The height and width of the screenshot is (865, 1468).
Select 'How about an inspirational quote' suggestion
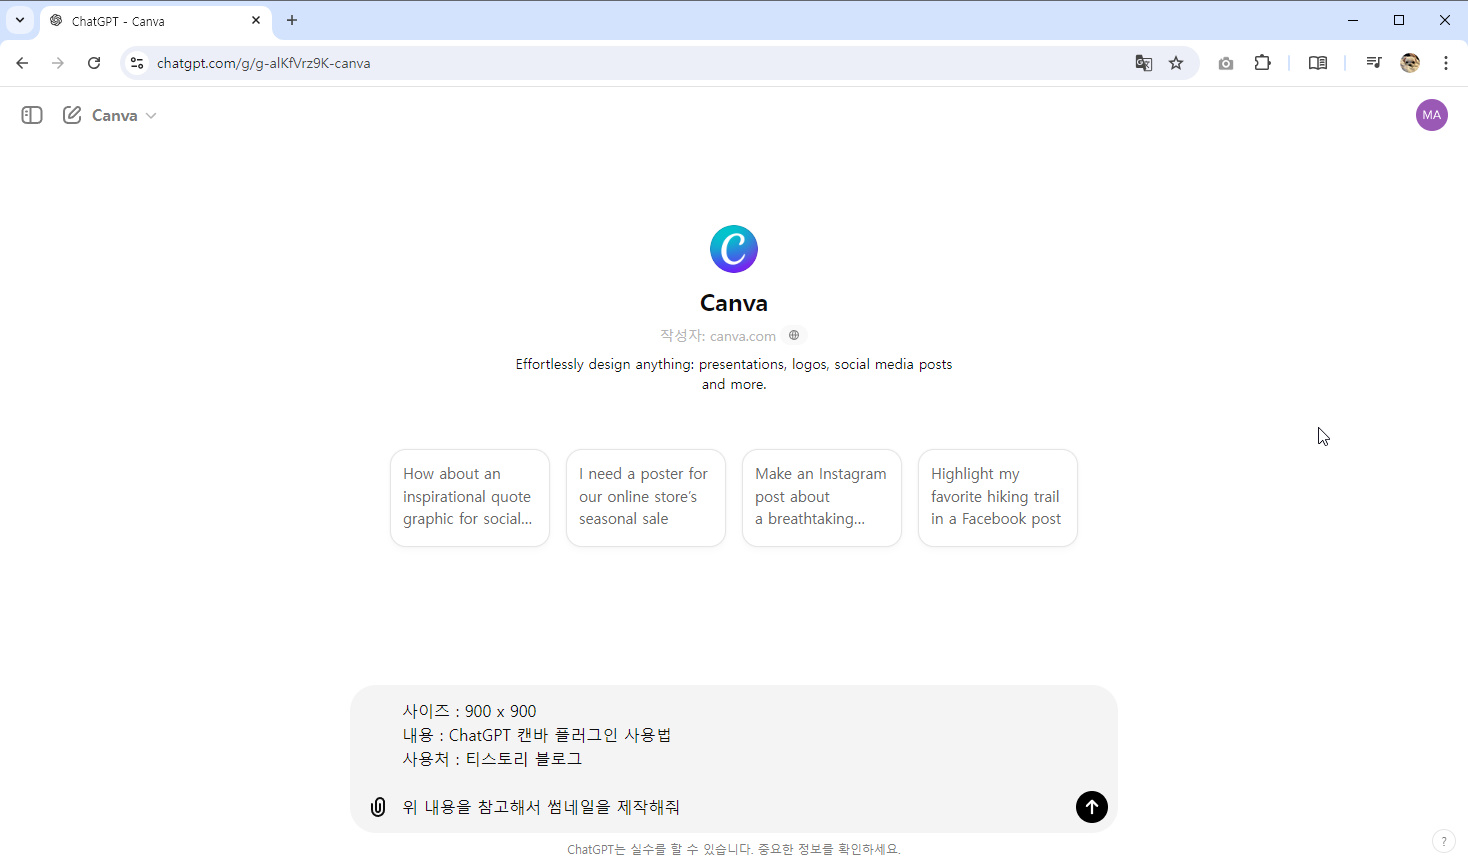(x=470, y=497)
